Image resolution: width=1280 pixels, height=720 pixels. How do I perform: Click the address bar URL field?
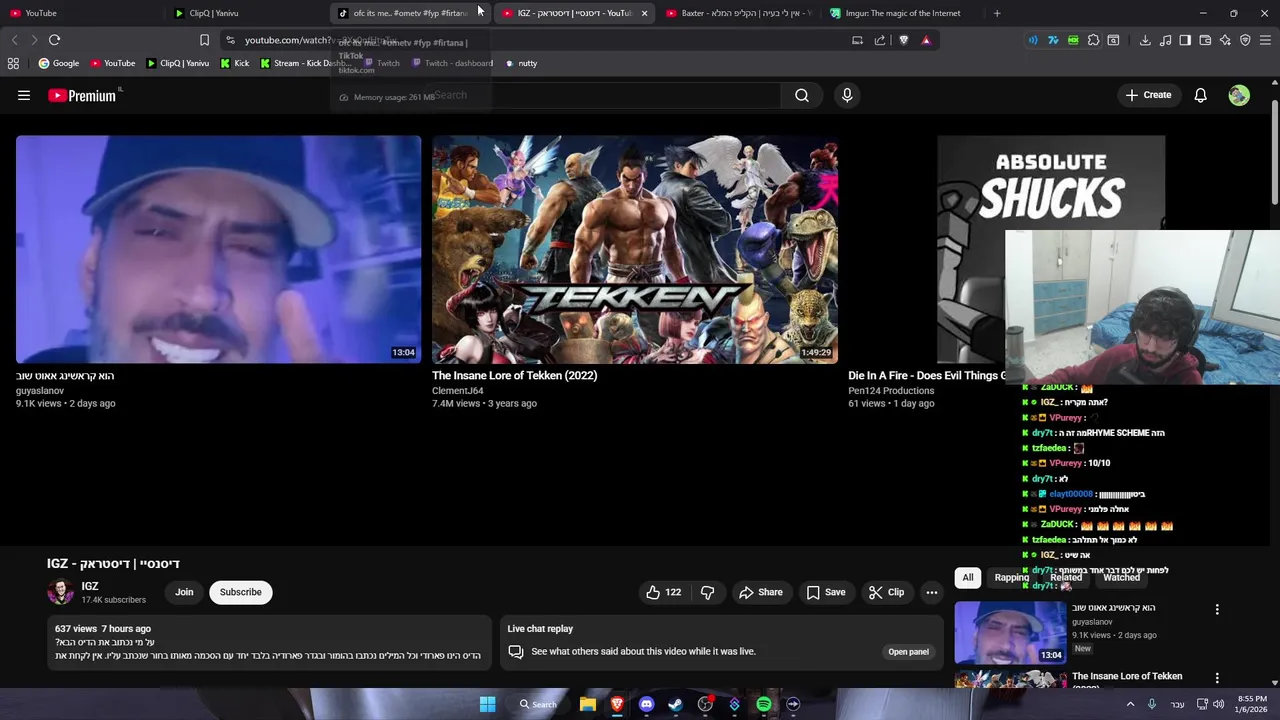pyautogui.click(x=540, y=40)
